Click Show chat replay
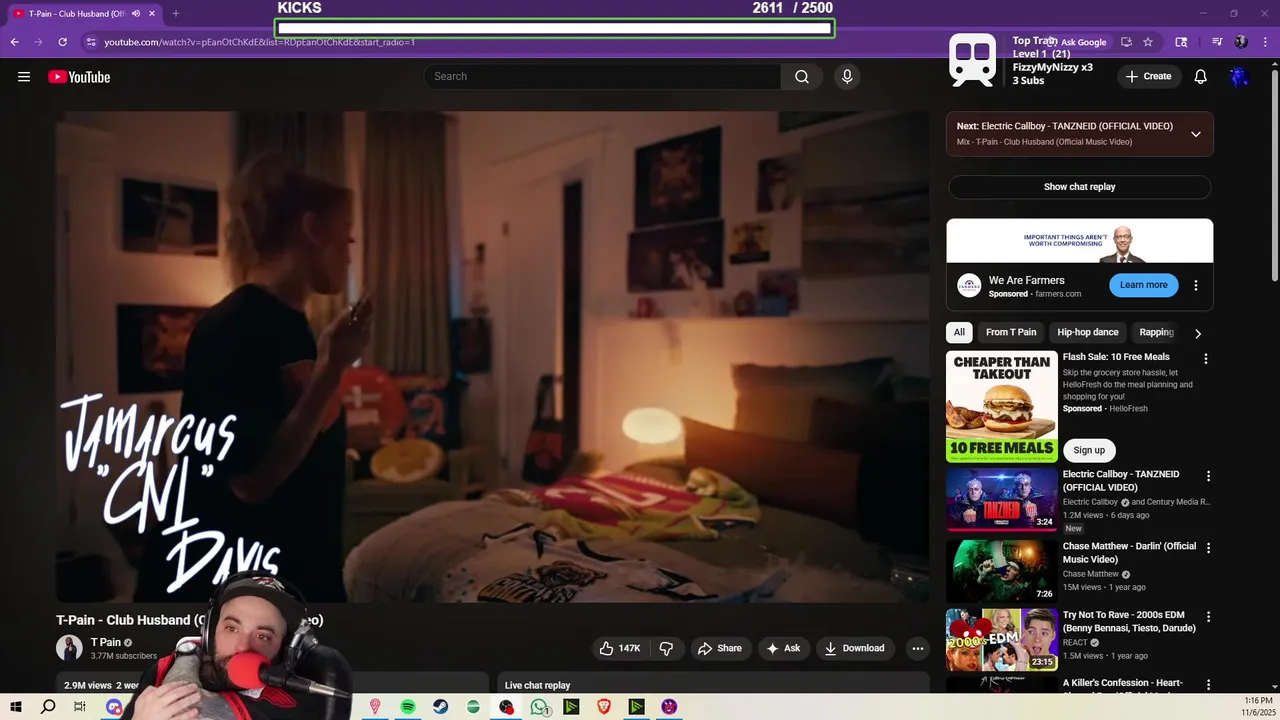Screen dimensions: 1280x720 point(1079,187)
